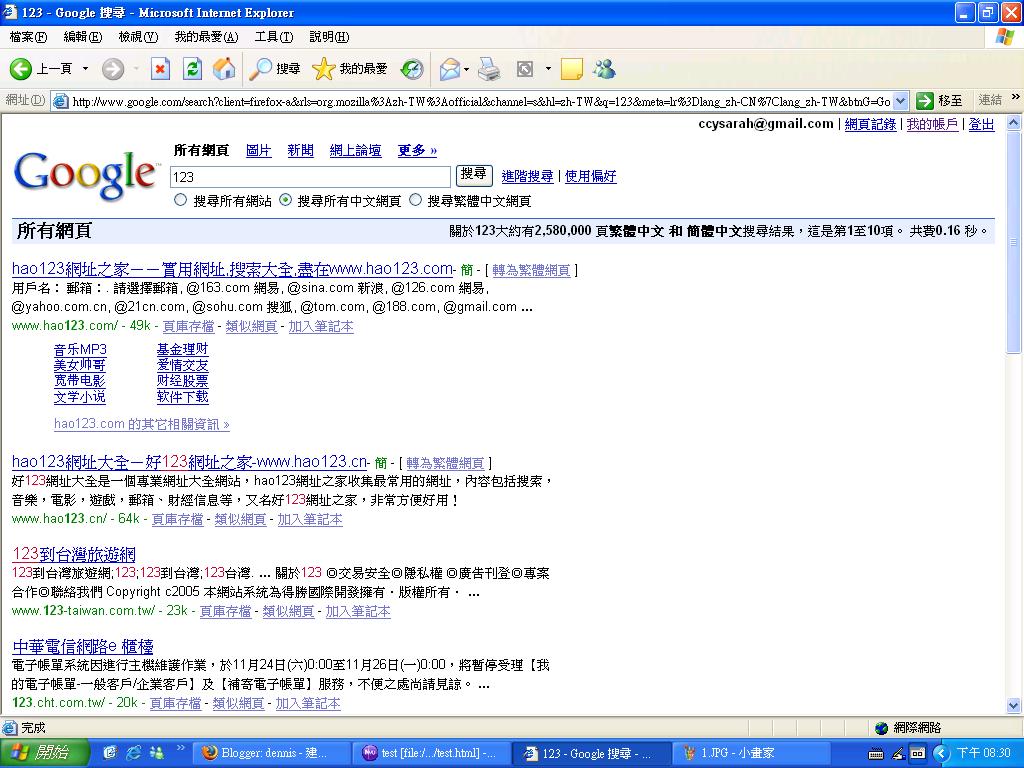Image resolution: width=1024 pixels, height=768 pixels.
Task: Open Messenger via people icon
Action: pos(604,69)
